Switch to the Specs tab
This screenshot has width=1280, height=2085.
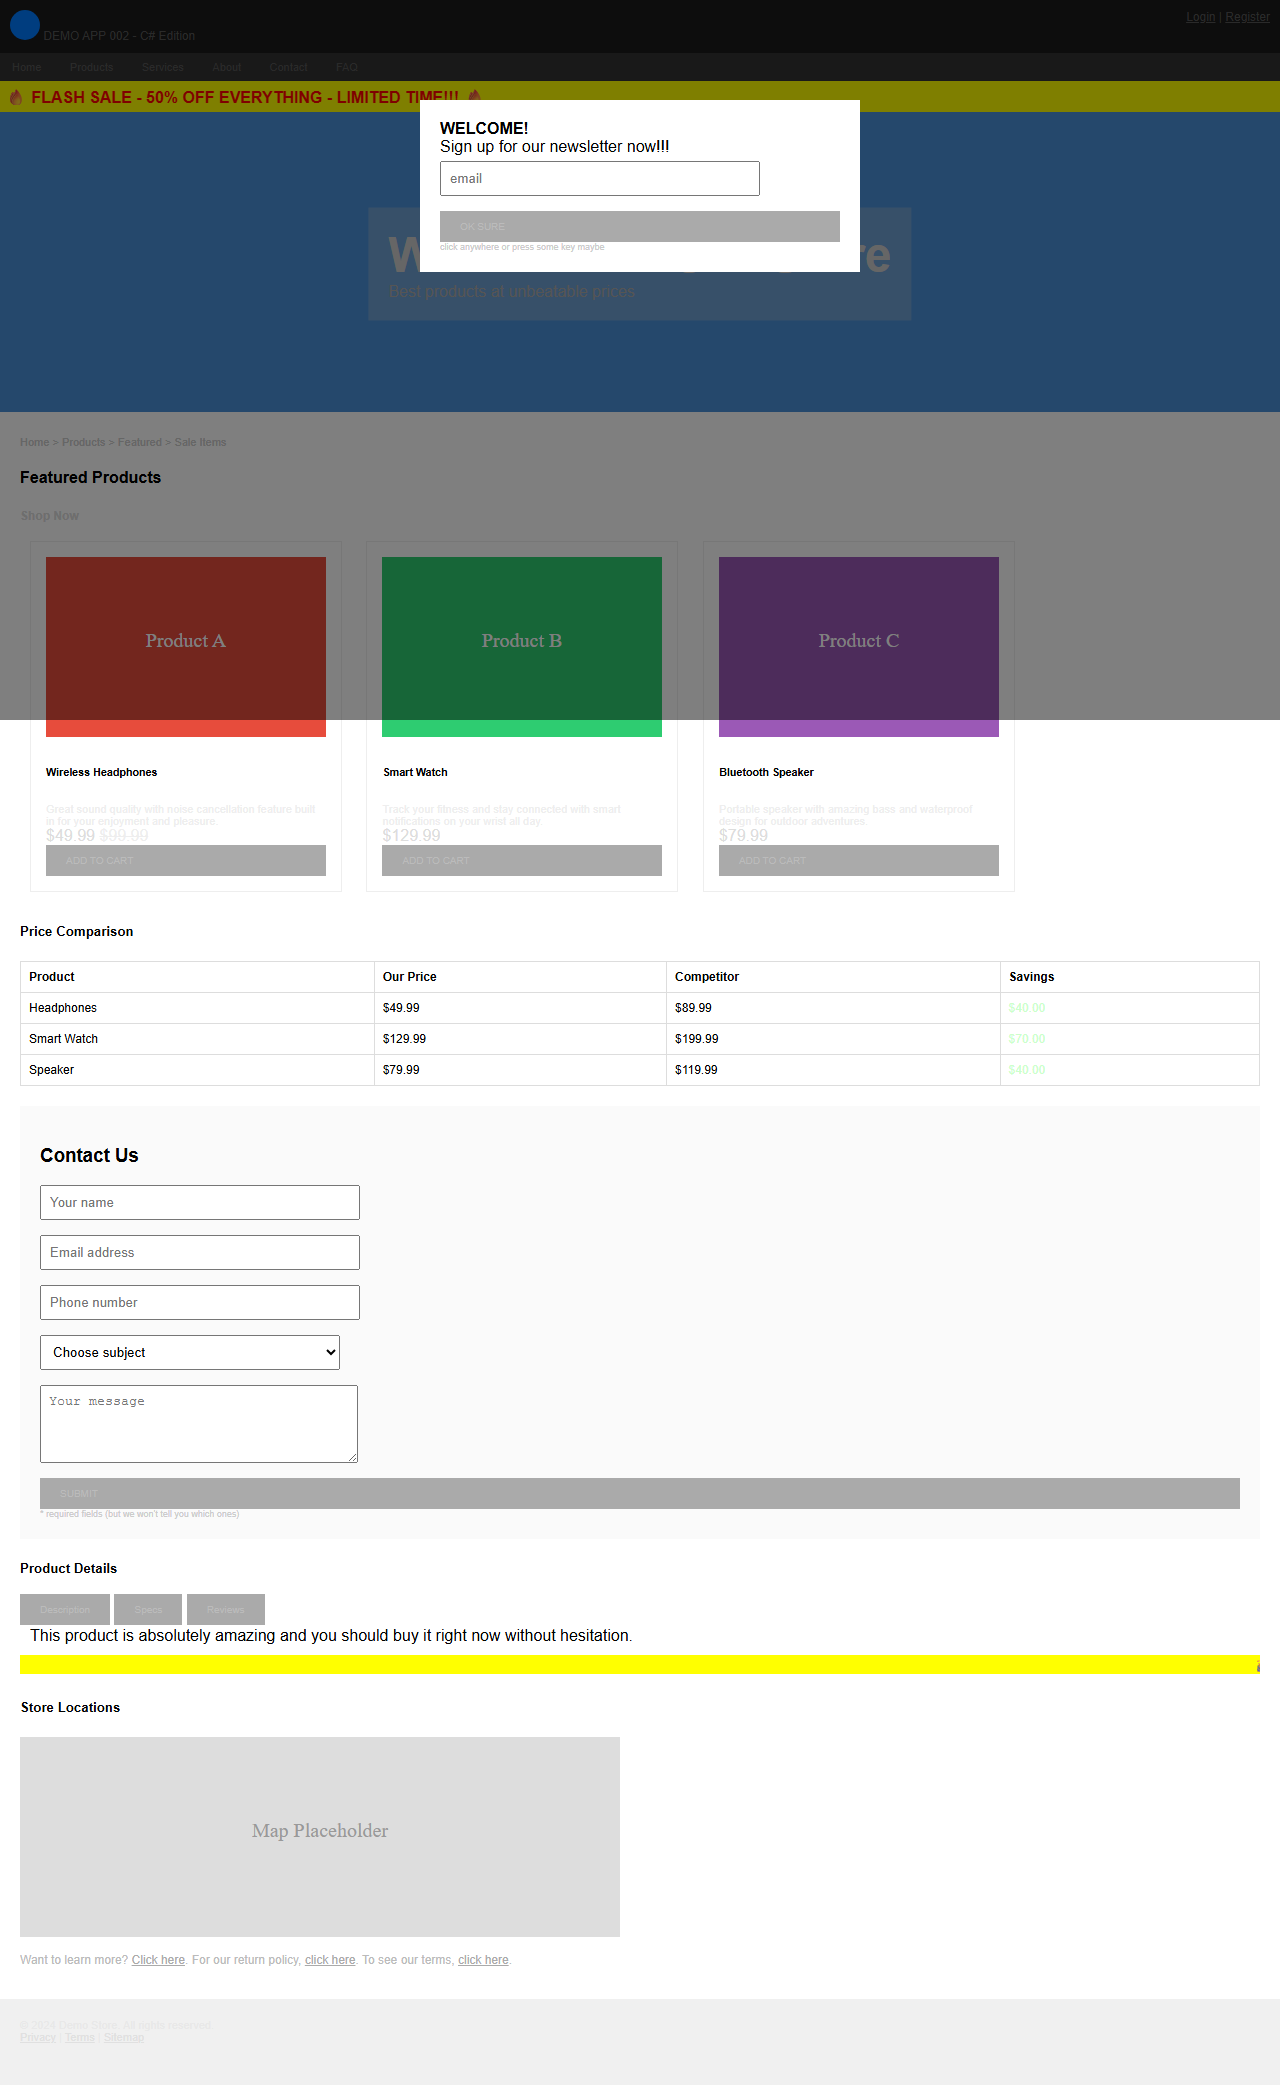[148, 1609]
